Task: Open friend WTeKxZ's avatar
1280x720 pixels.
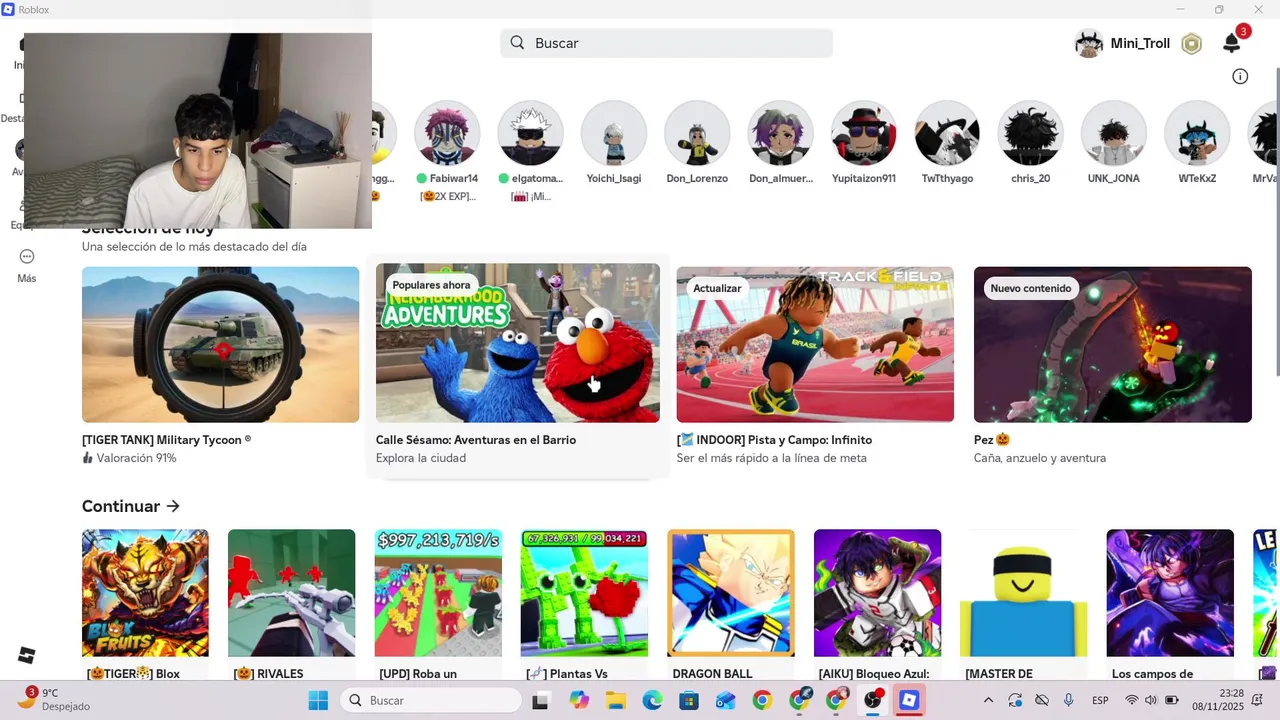Action: [1197, 133]
